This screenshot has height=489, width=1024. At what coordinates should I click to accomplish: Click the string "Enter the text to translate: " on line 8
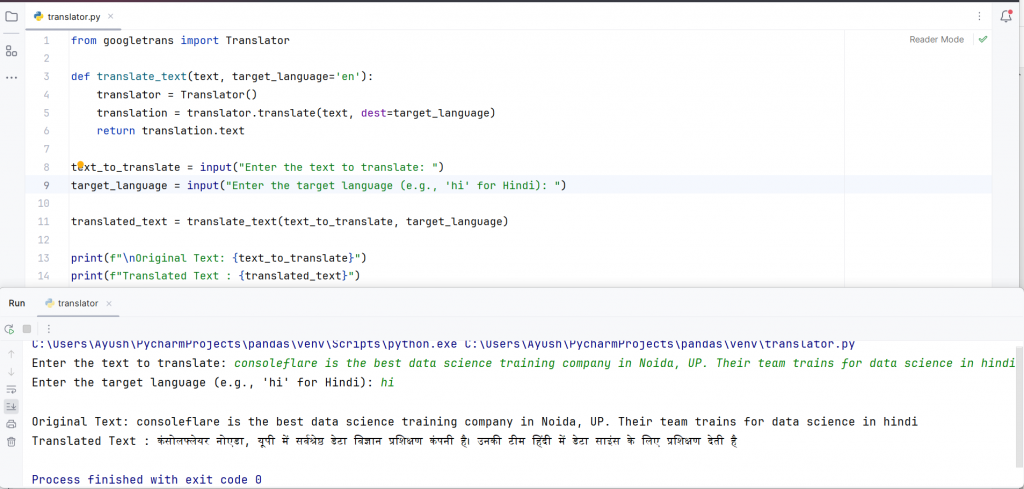[x=338, y=167]
